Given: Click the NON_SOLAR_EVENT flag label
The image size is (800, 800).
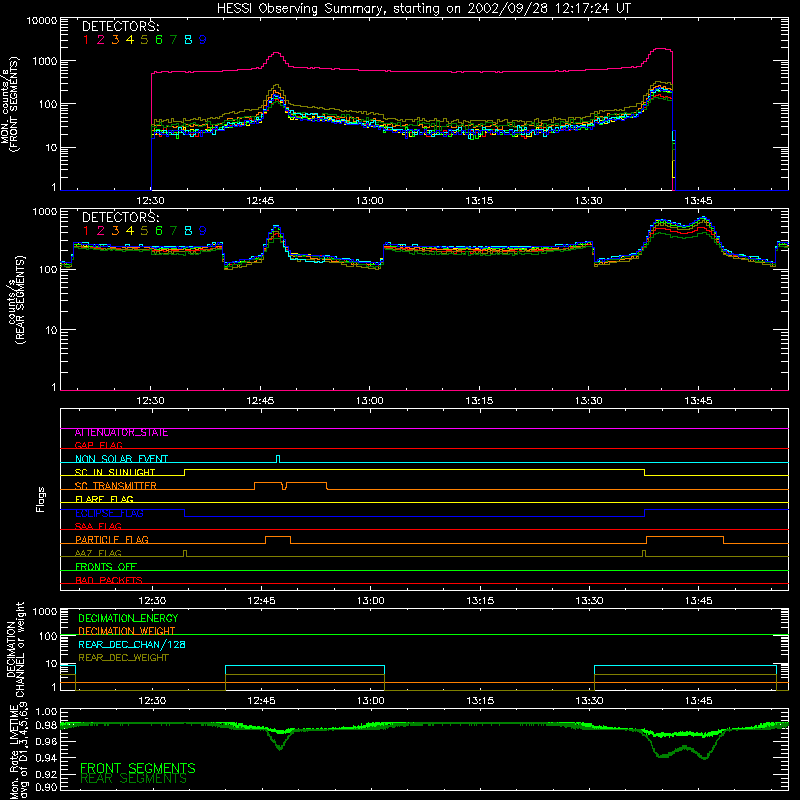Looking at the screenshot, I should coord(121,459).
